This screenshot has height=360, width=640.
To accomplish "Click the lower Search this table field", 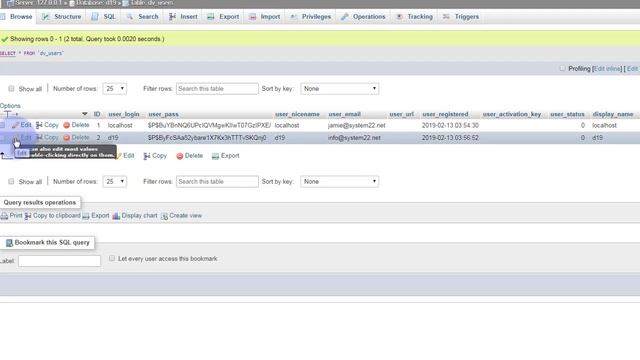I will [217, 181].
